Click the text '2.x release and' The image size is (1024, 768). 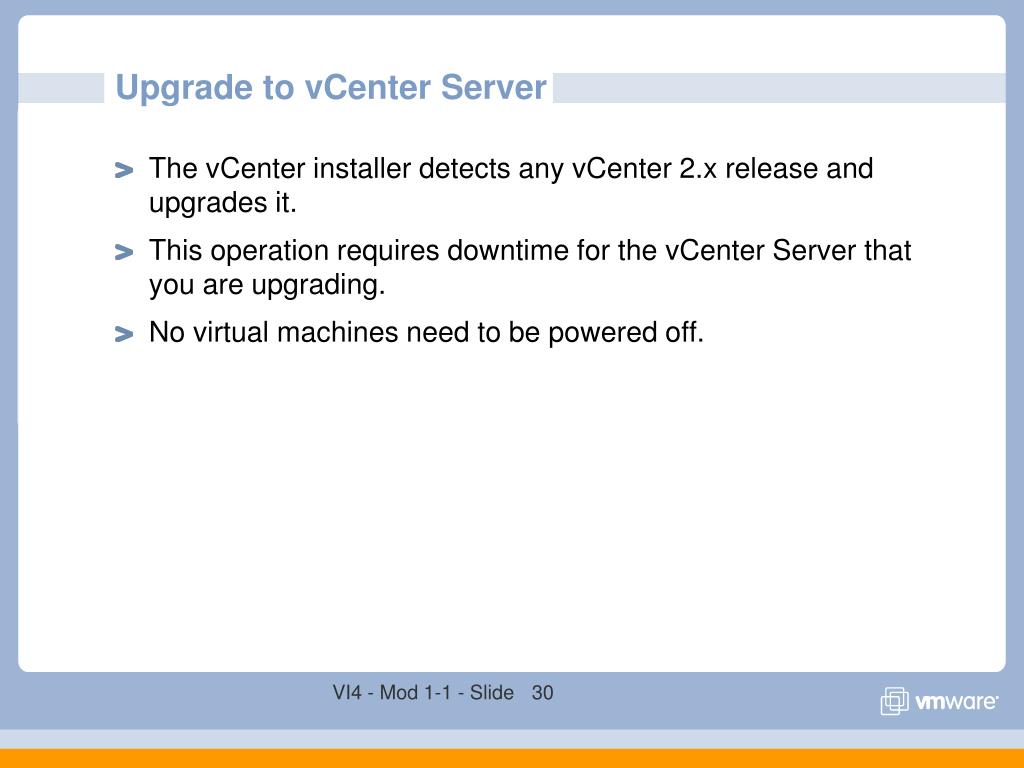(776, 168)
